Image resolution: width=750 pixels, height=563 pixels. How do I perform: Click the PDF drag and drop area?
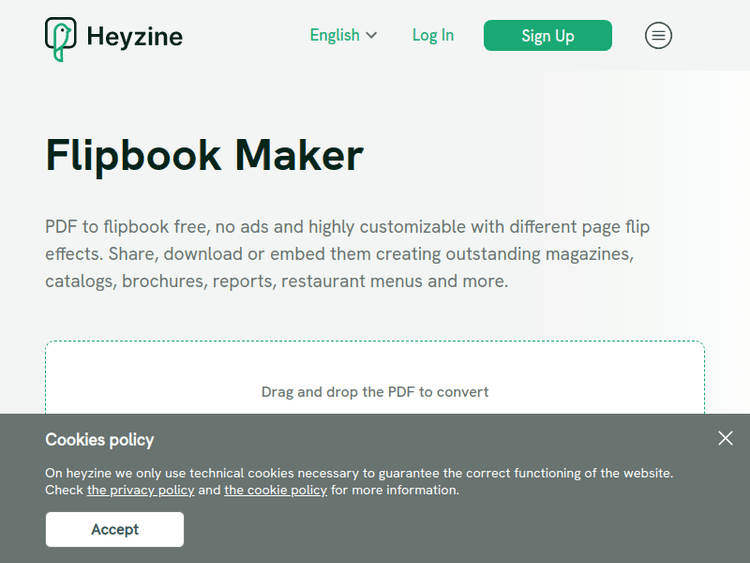pos(375,378)
